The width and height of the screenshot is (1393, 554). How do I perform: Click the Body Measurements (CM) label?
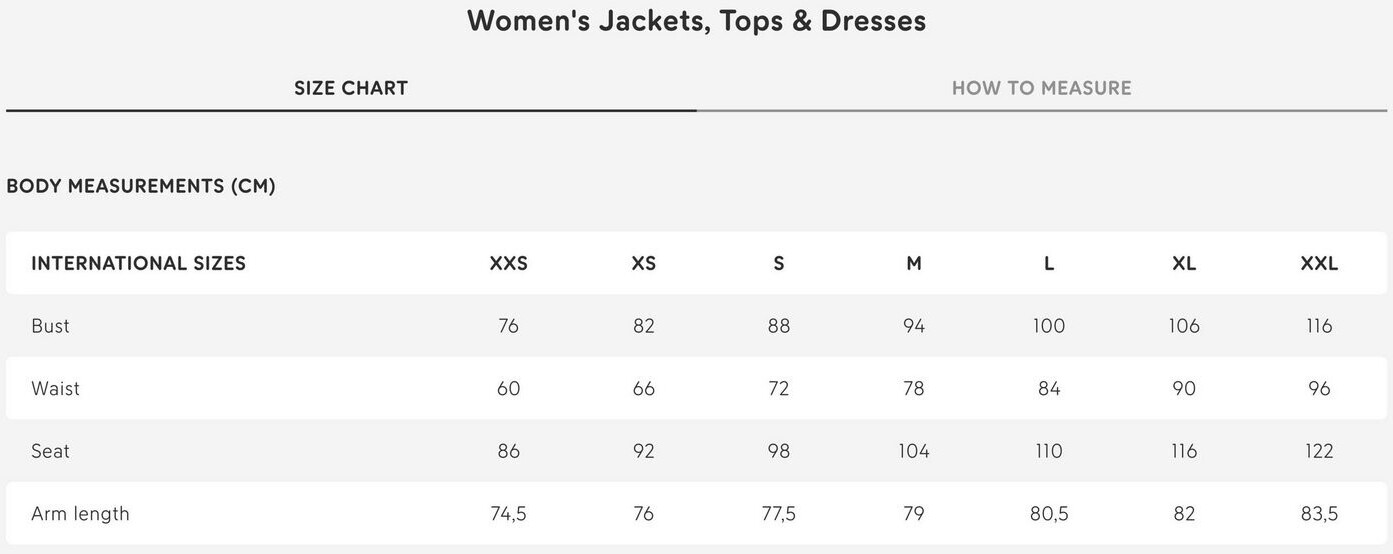(141, 186)
